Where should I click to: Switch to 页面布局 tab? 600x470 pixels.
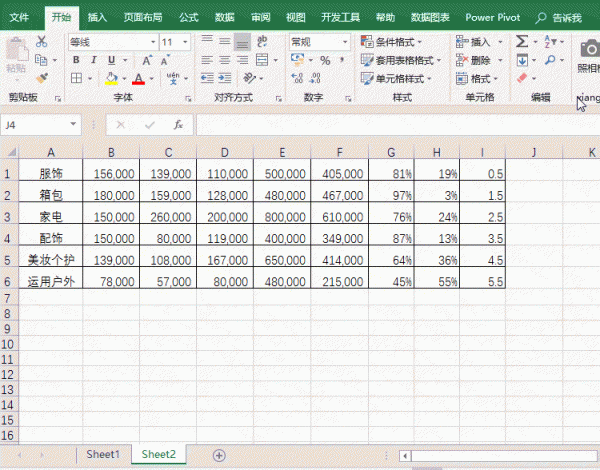pos(143,17)
